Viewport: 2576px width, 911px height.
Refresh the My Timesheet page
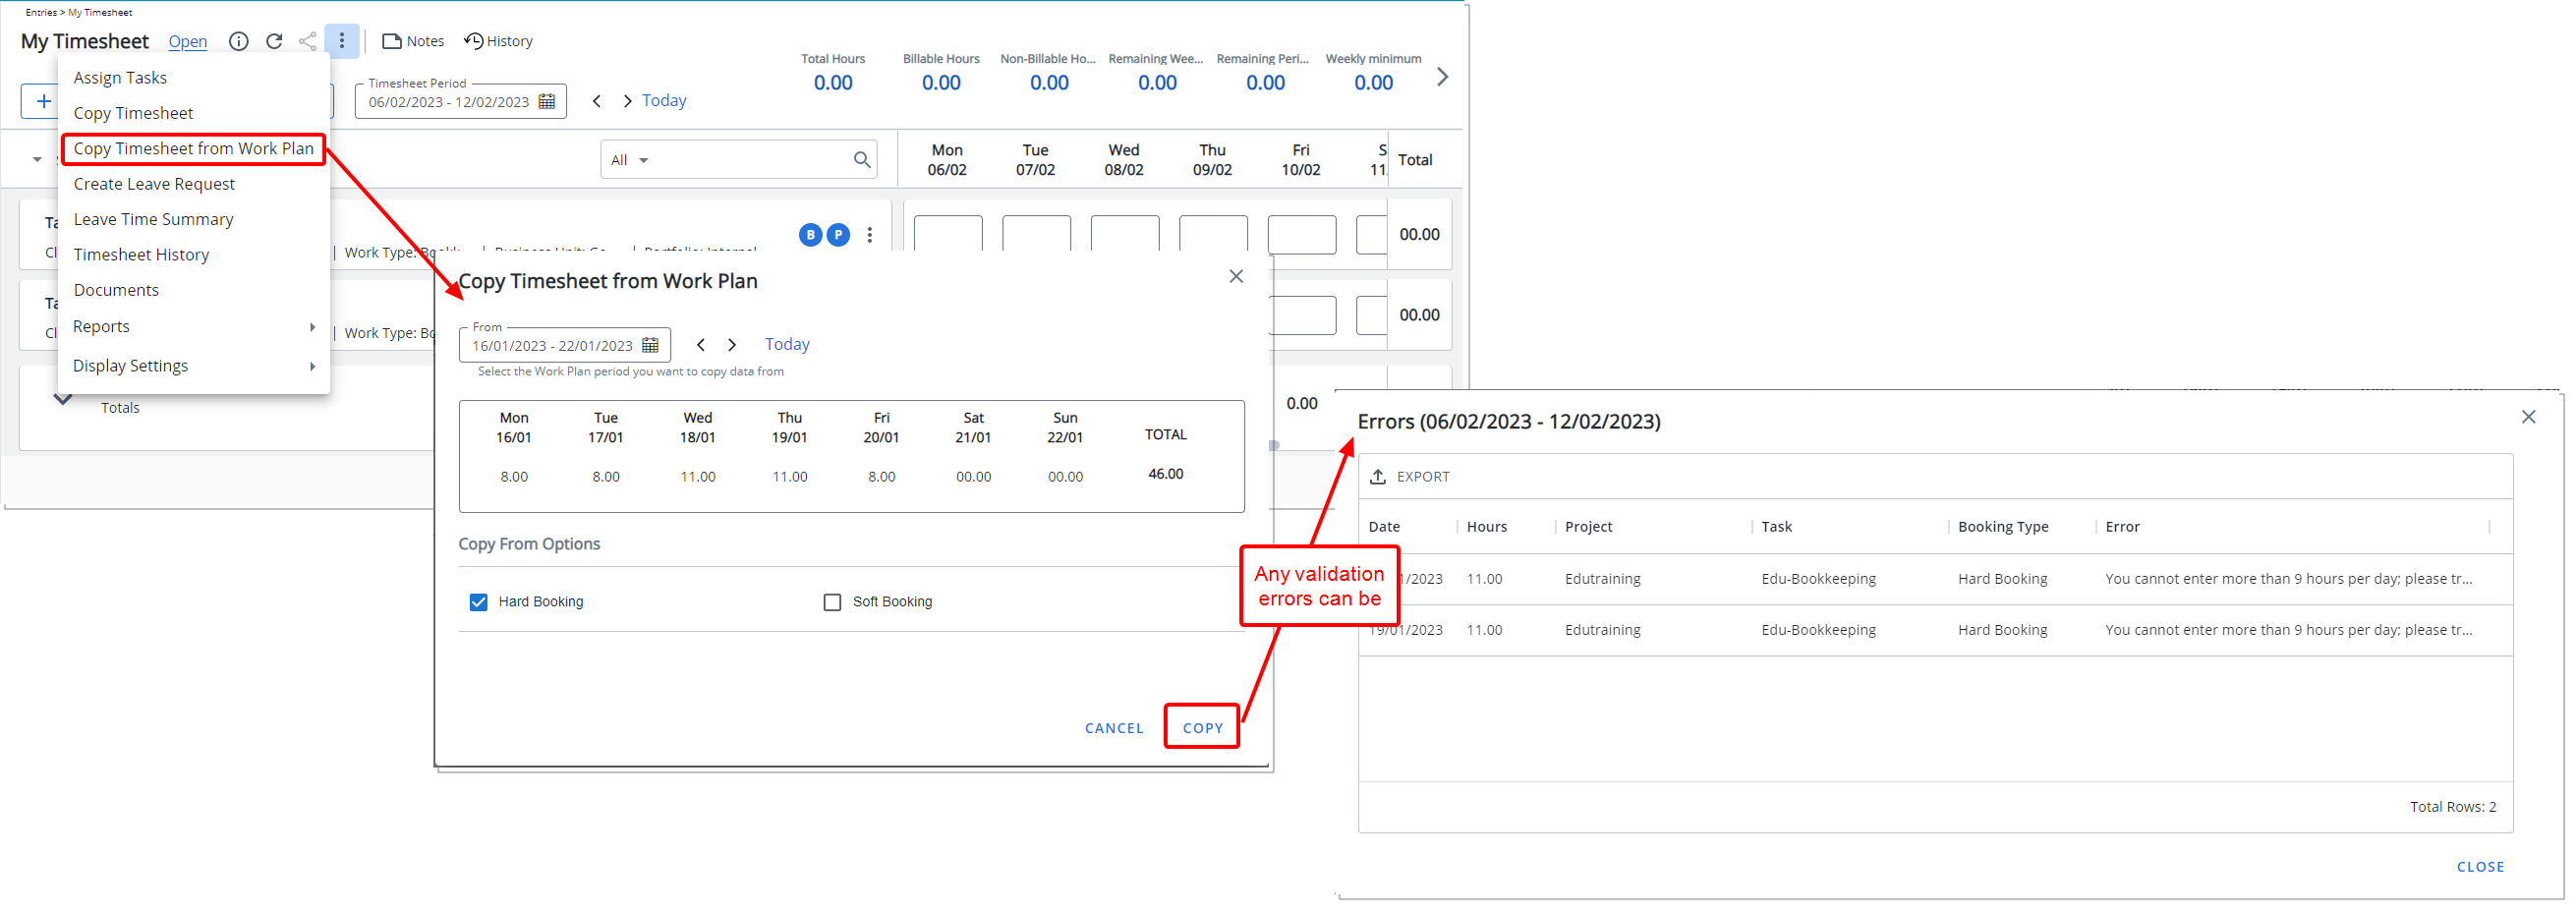[274, 41]
